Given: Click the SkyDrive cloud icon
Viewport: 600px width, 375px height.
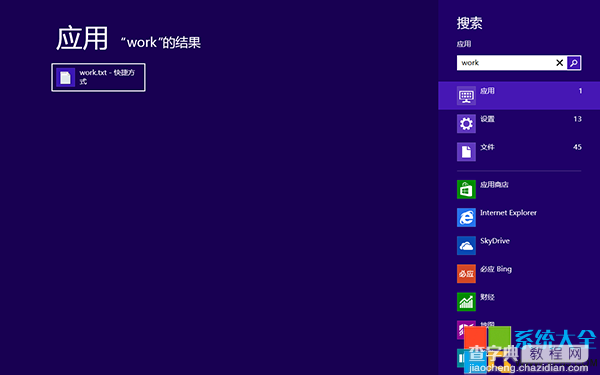Looking at the screenshot, I should pyautogui.click(x=466, y=245).
